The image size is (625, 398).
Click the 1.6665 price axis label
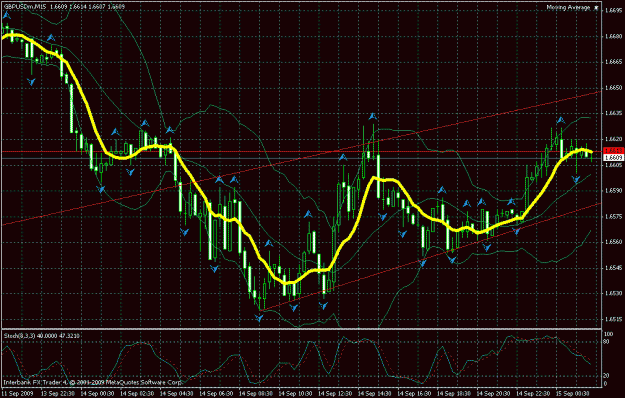(x=613, y=62)
